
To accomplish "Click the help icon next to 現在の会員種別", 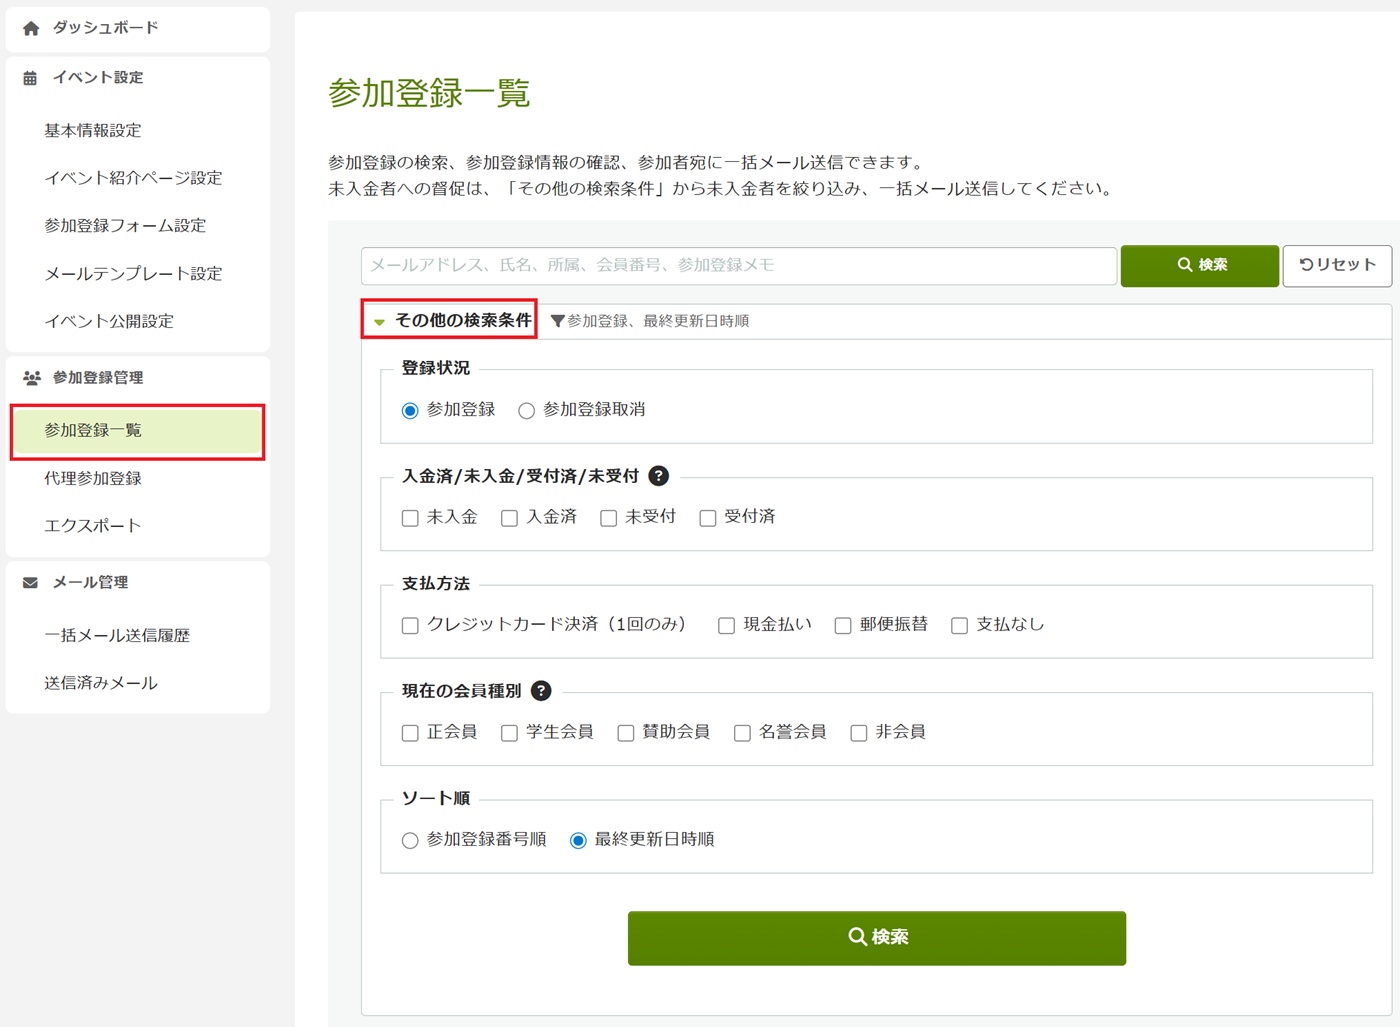I will pyautogui.click(x=541, y=691).
